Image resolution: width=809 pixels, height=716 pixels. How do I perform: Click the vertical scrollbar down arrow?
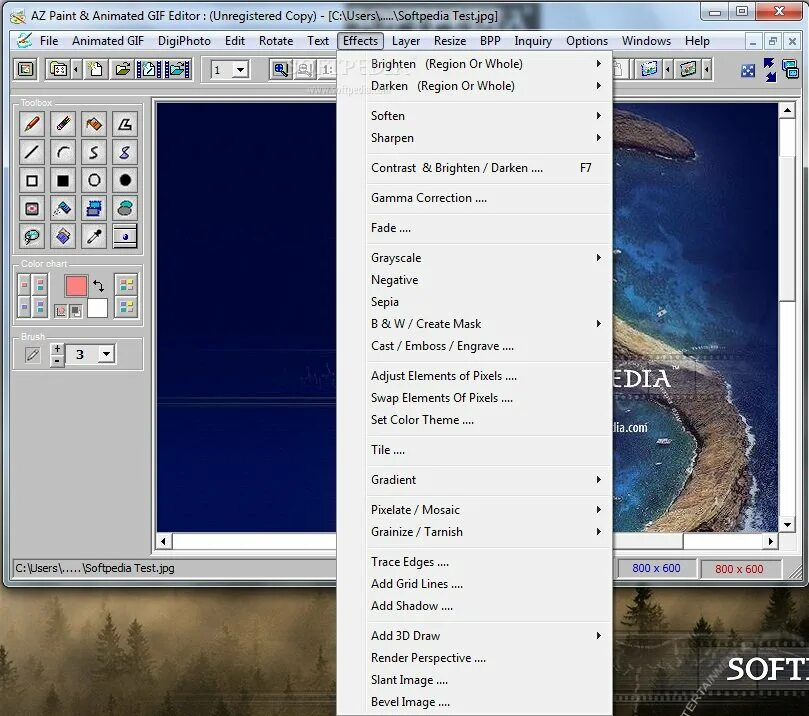[x=787, y=525]
